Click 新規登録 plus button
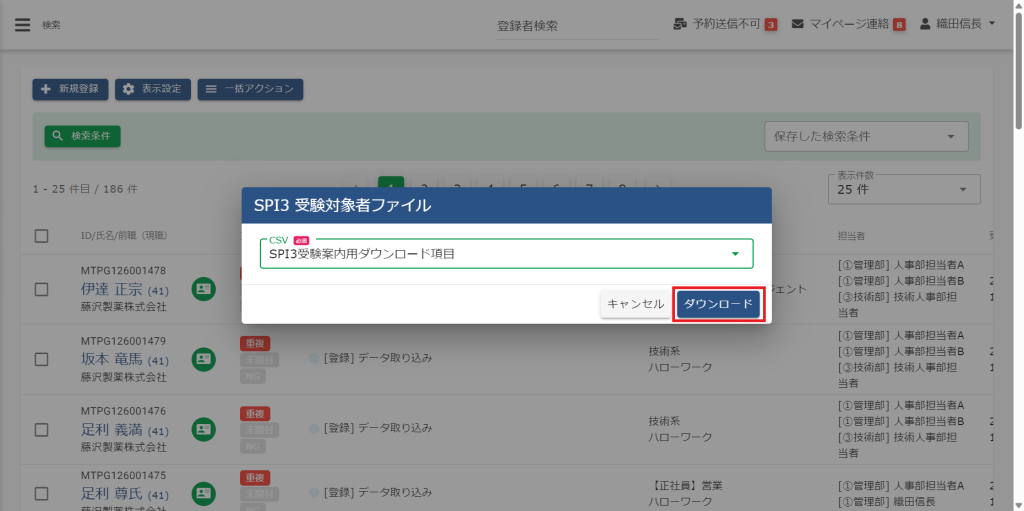This screenshot has width=1024, height=511. 70,89
